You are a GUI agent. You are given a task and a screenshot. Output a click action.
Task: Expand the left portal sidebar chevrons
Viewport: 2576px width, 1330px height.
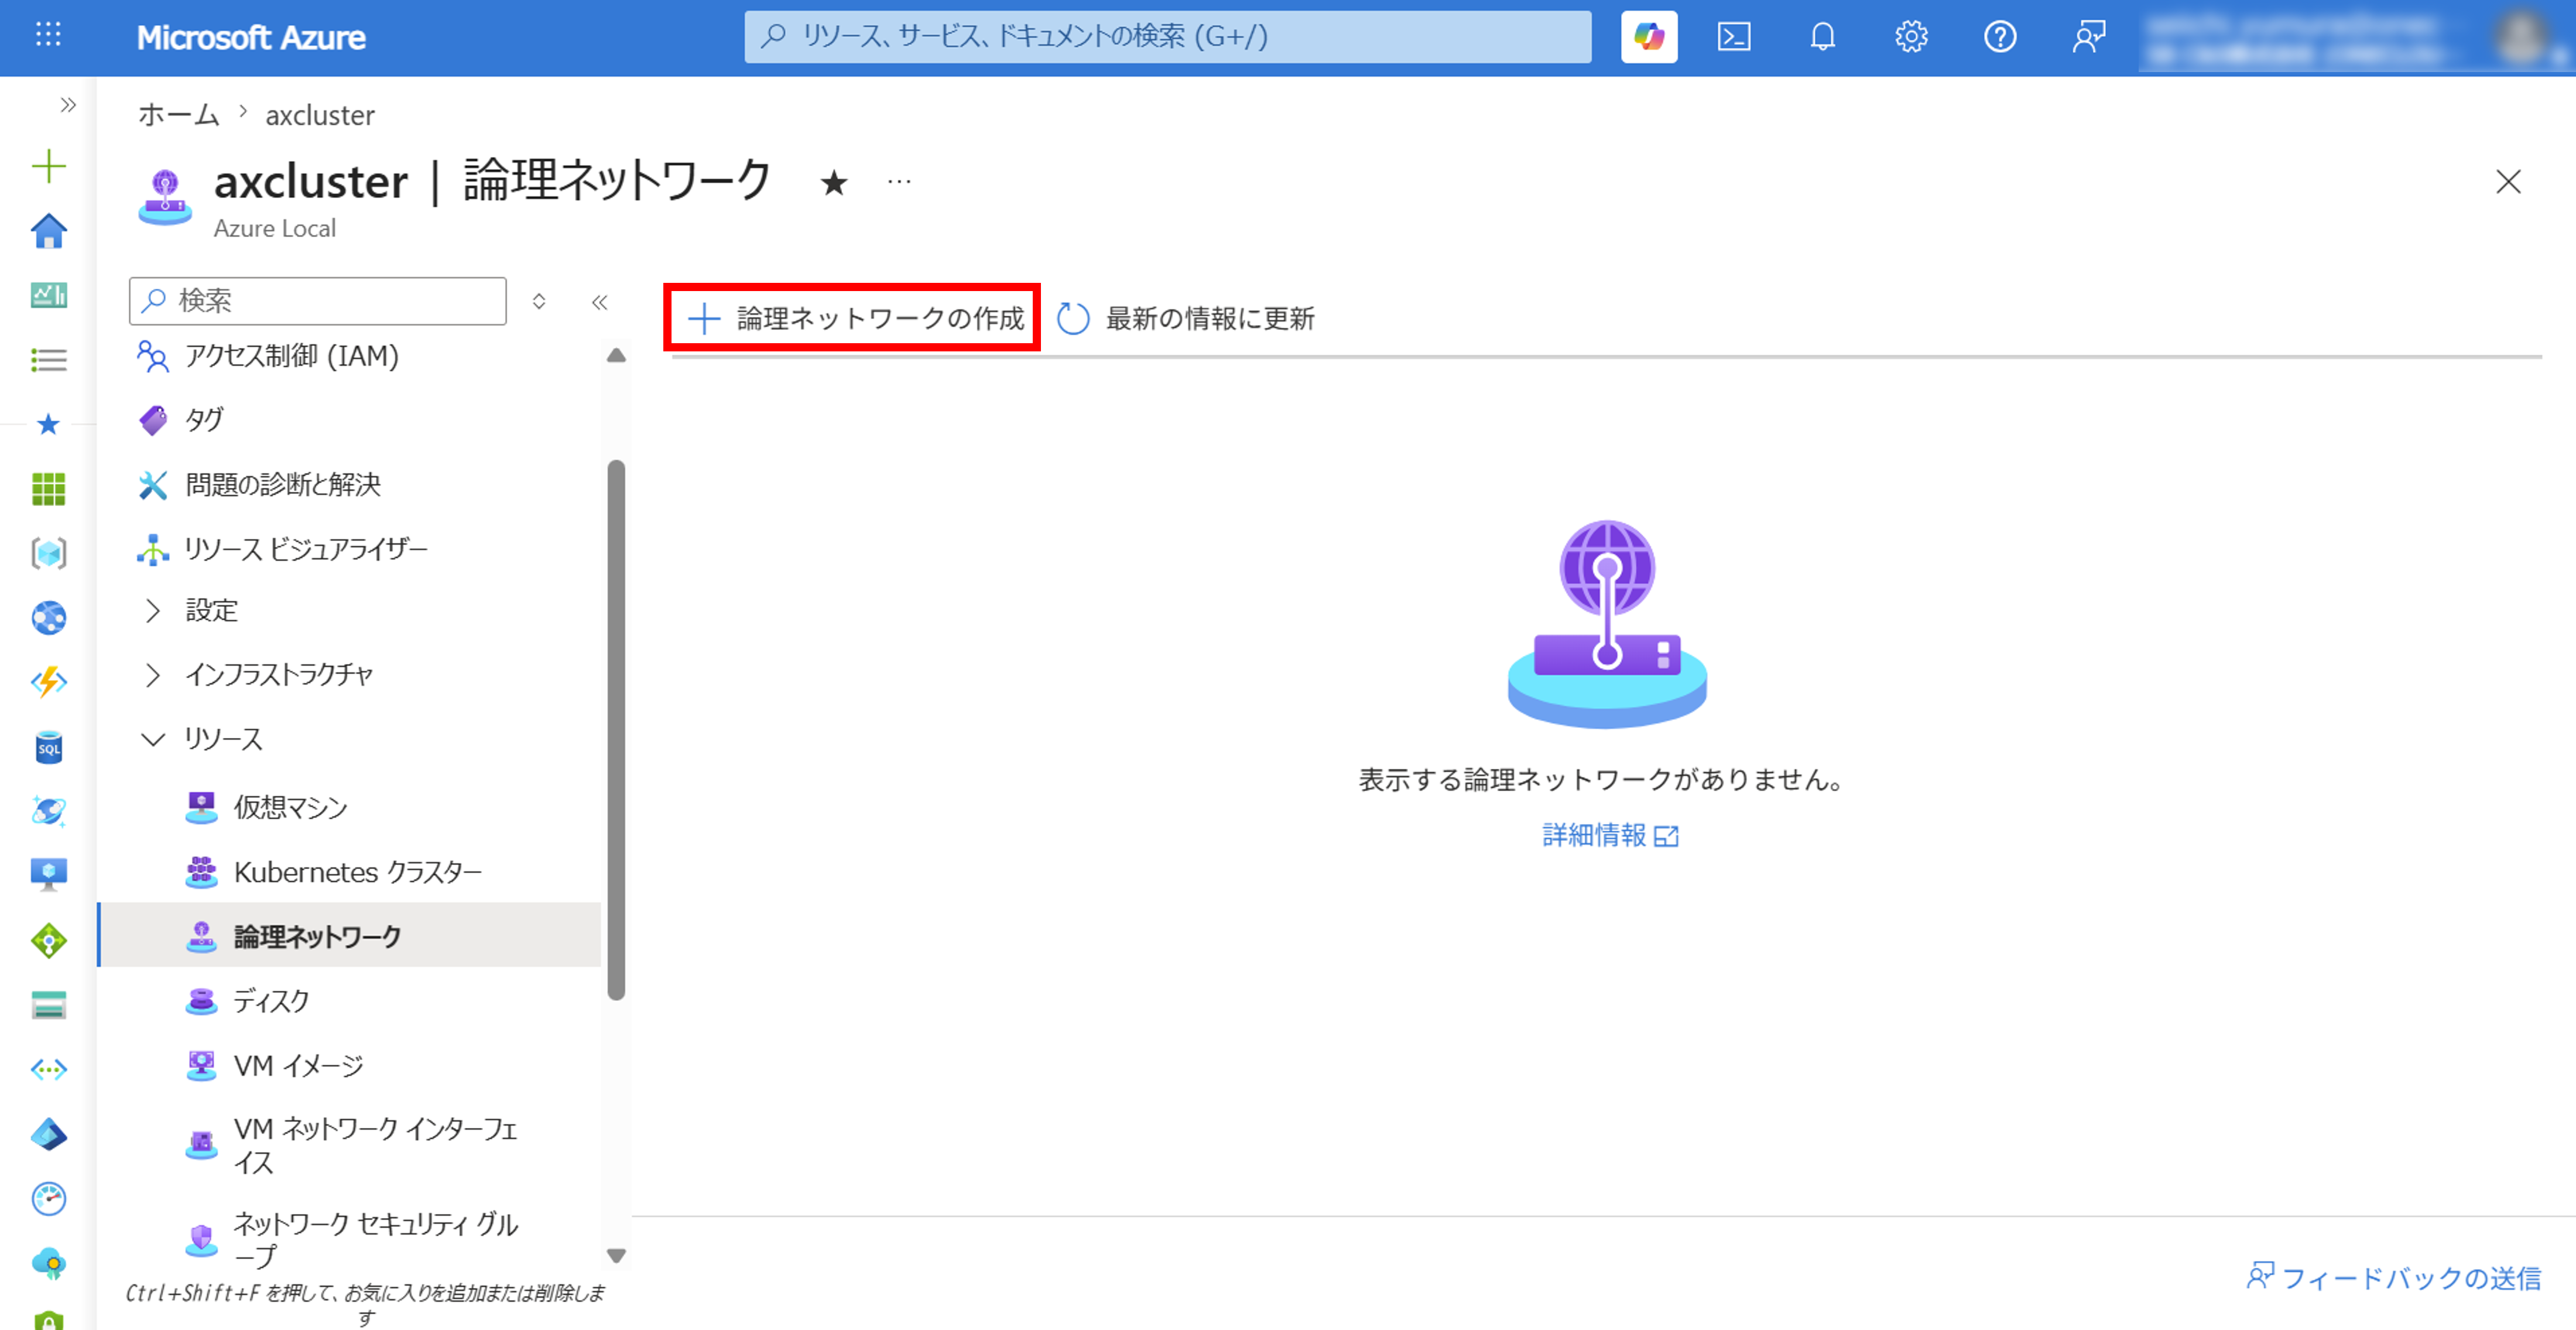pyautogui.click(x=68, y=105)
